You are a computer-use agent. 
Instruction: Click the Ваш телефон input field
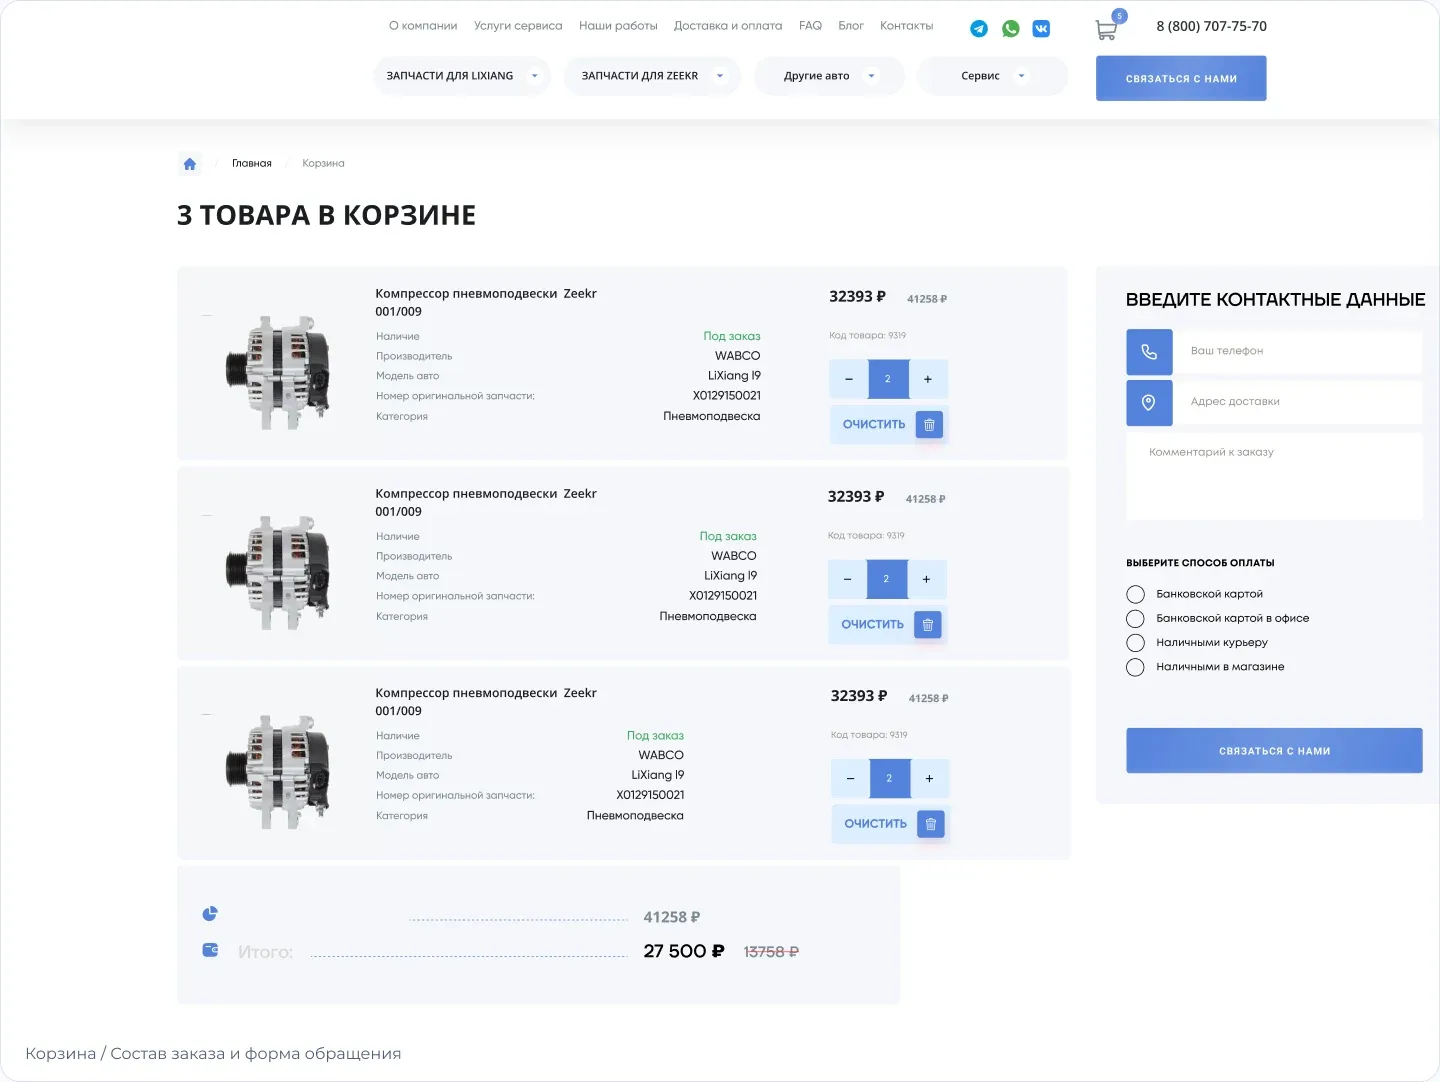point(1297,352)
